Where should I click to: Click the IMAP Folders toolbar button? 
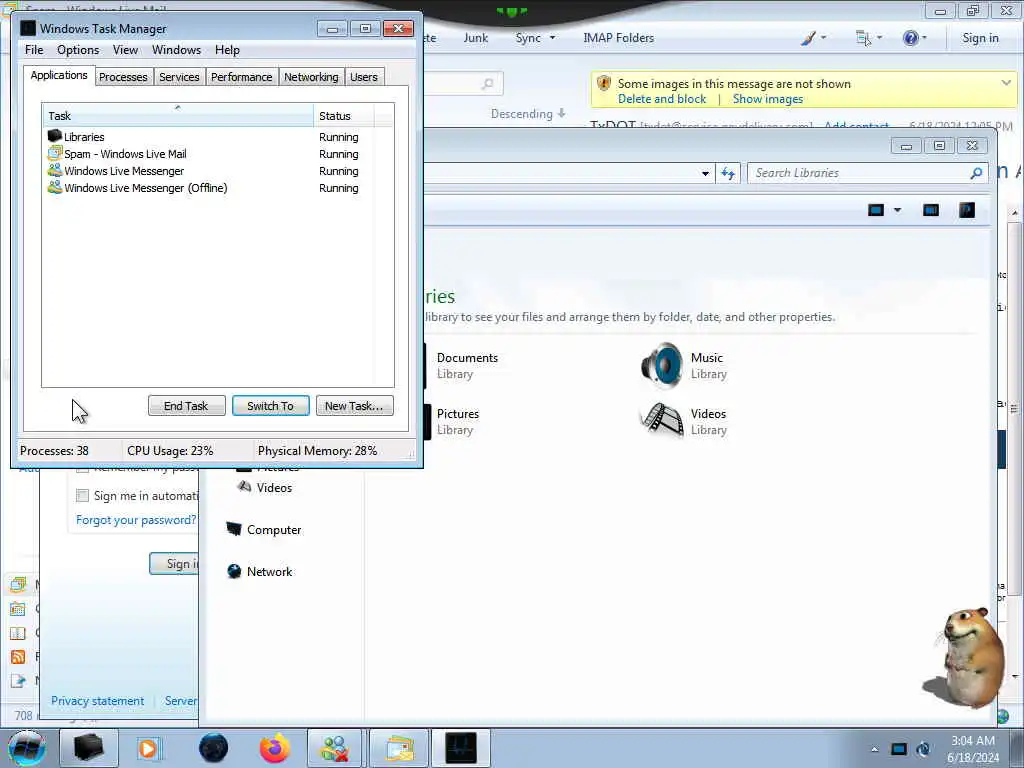pos(618,38)
